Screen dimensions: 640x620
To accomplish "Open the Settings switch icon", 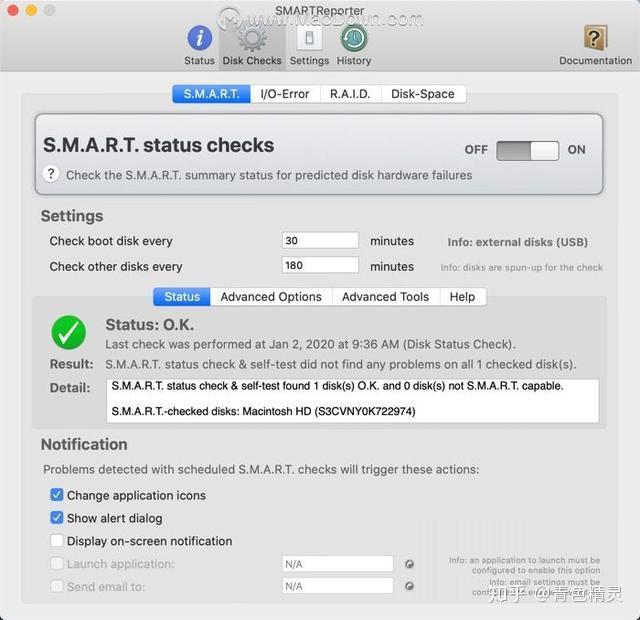I will tap(309, 38).
